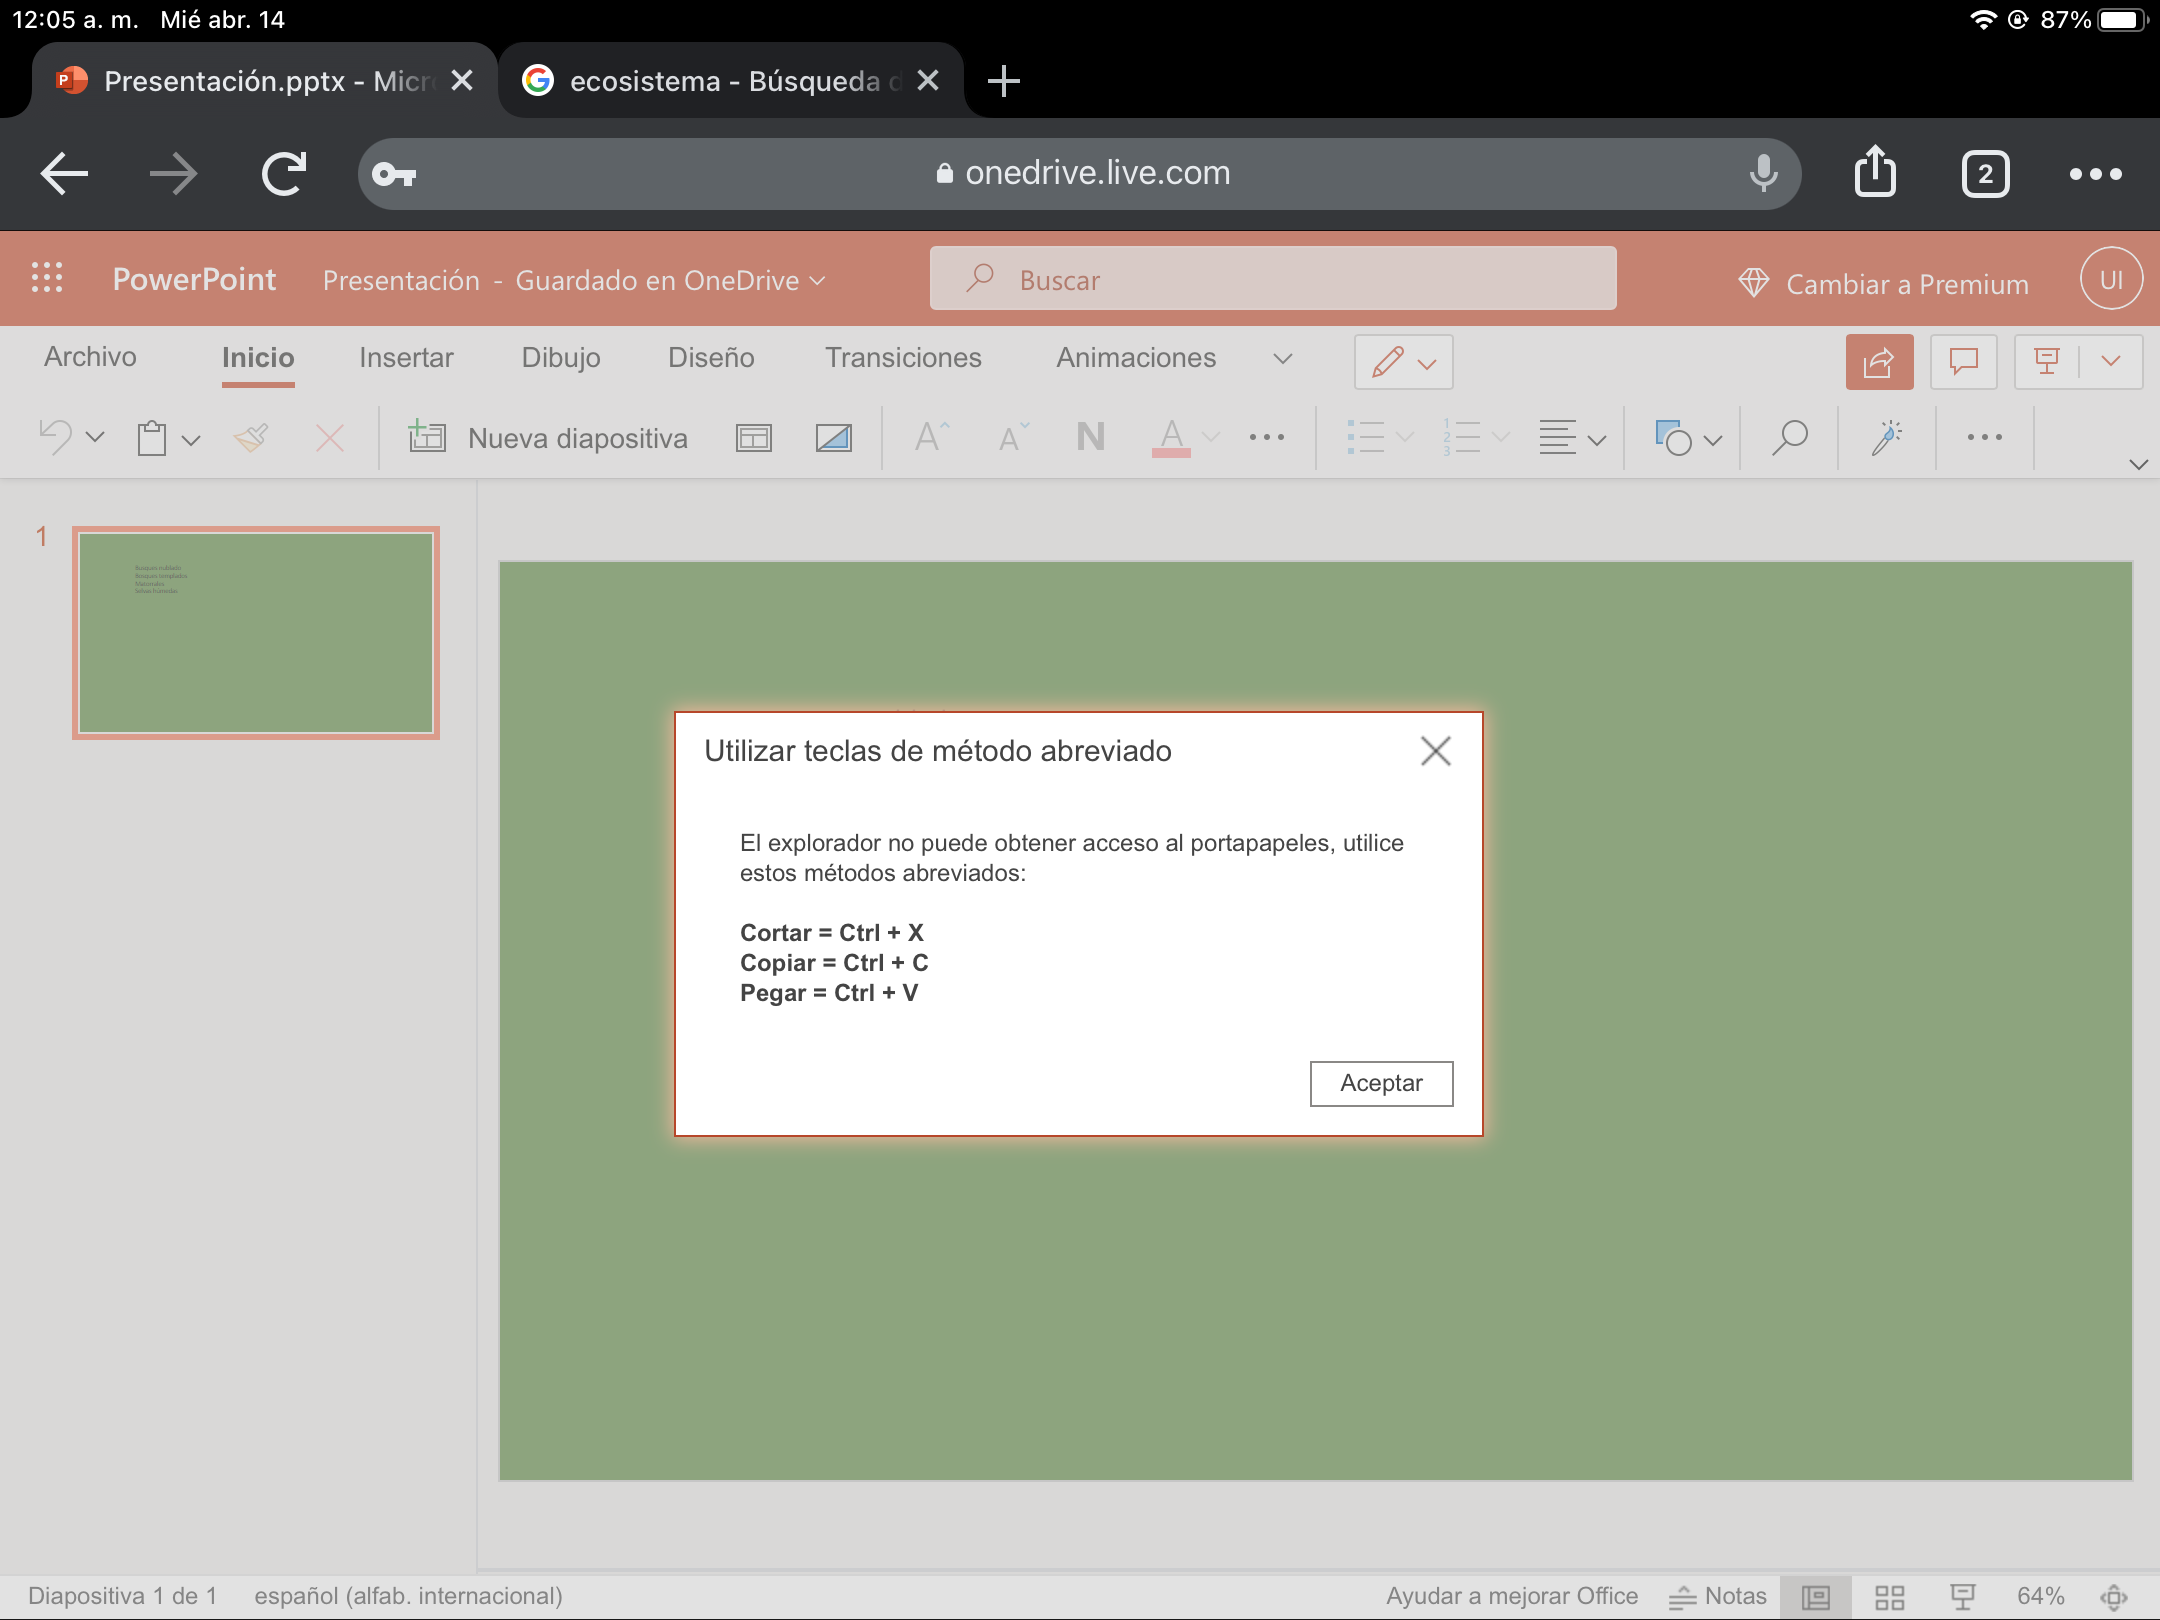This screenshot has width=2160, height=1620.
Task: Open the app launcher grid
Action: coord(47,278)
